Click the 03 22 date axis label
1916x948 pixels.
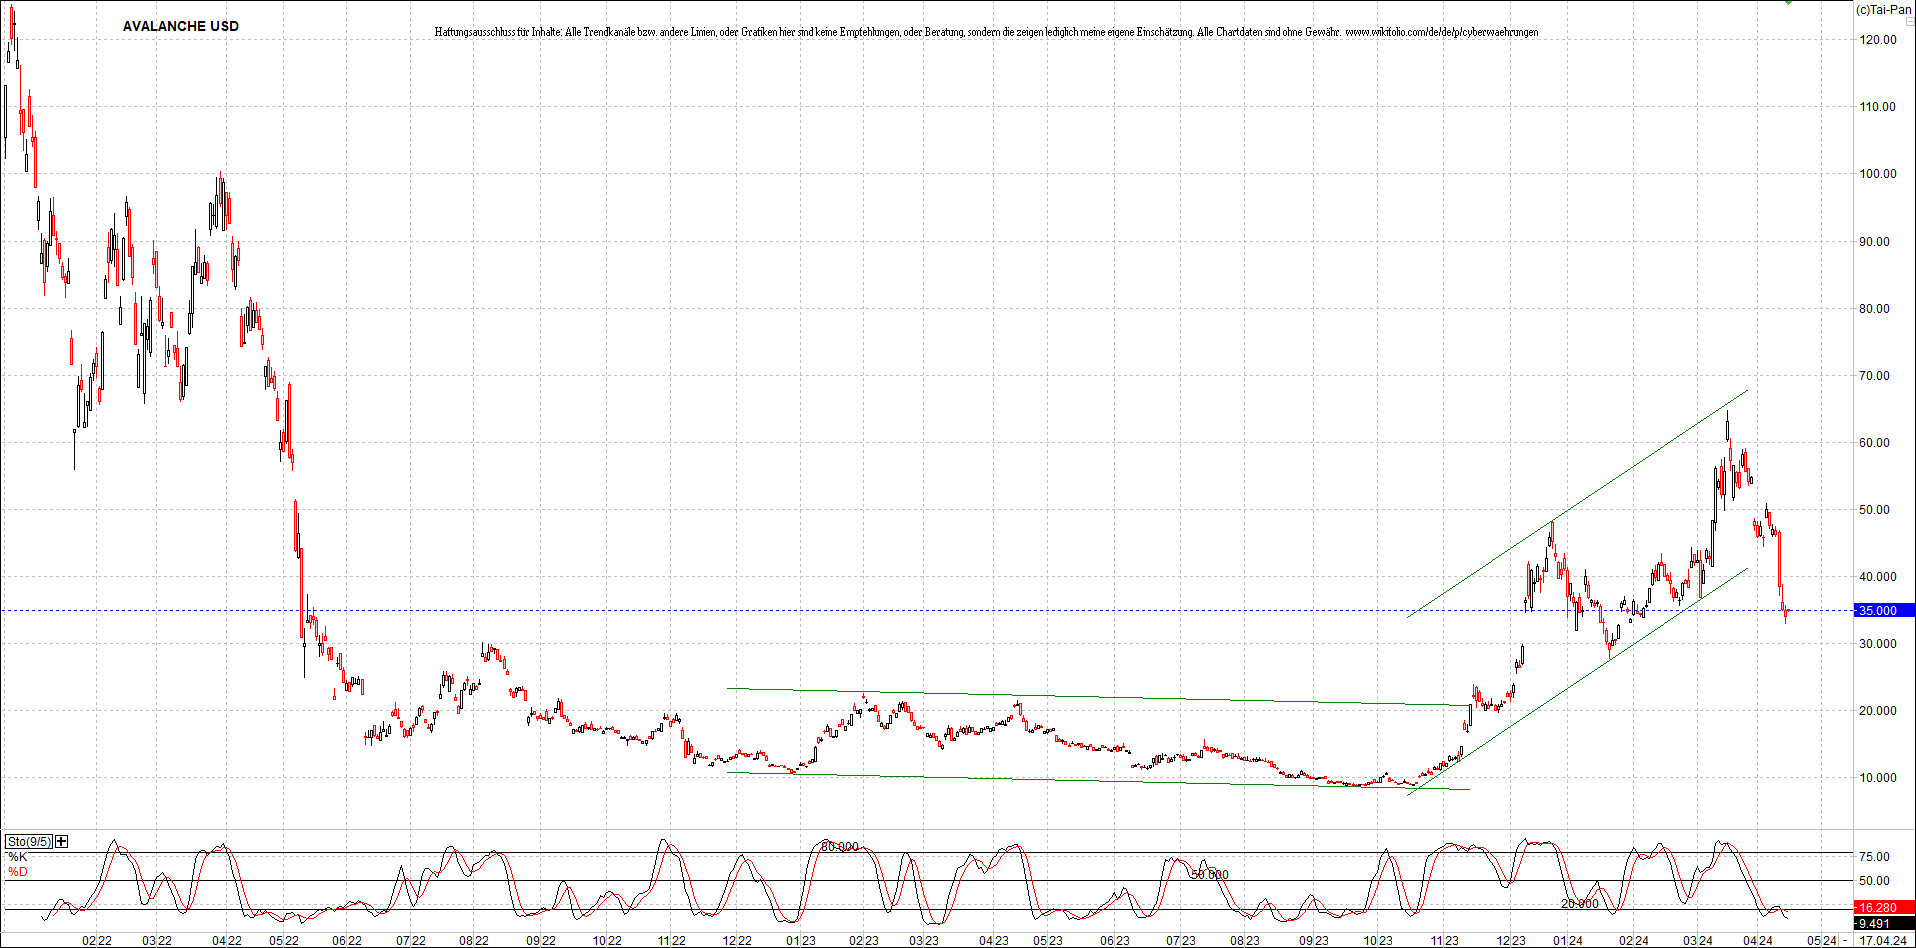[x=156, y=941]
